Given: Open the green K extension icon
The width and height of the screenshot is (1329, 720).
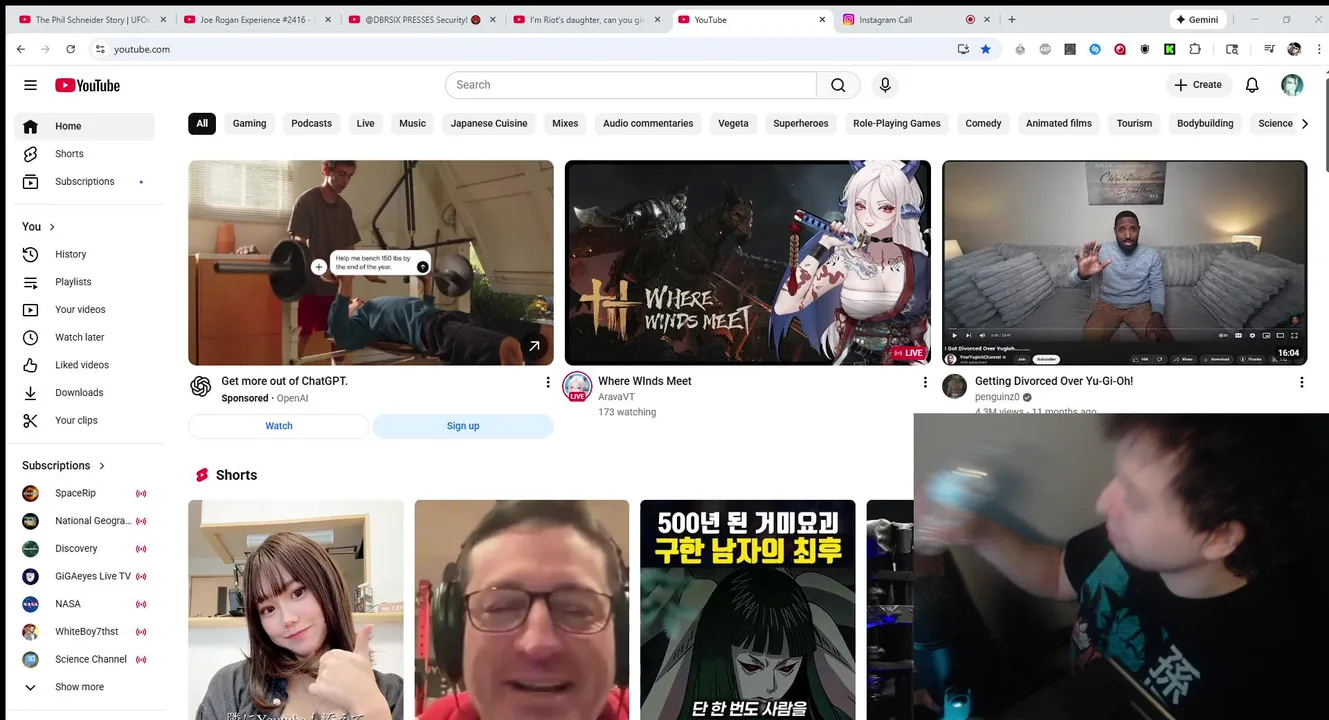Looking at the screenshot, I should tap(1170, 49).
